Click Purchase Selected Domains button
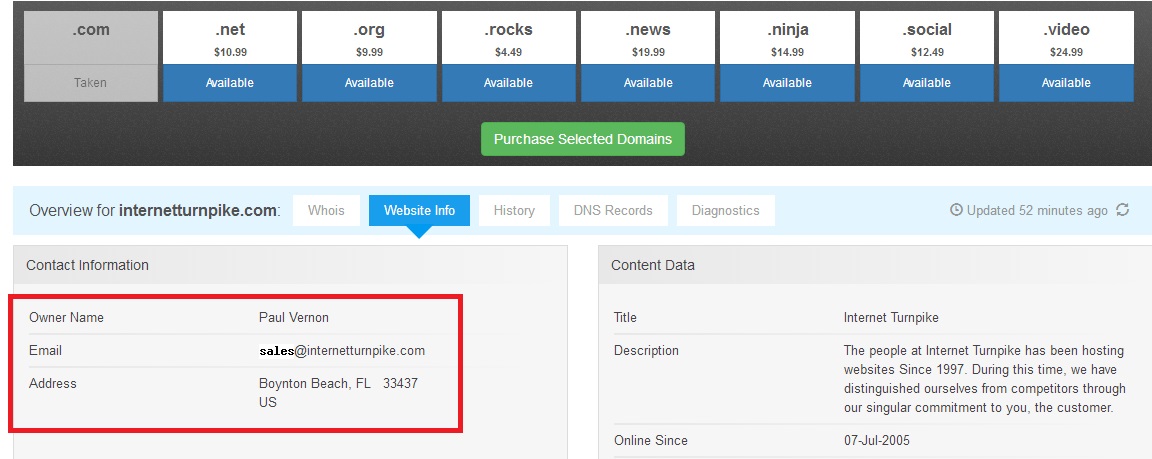Screen dimensions: 1152x459 (583, 139)
